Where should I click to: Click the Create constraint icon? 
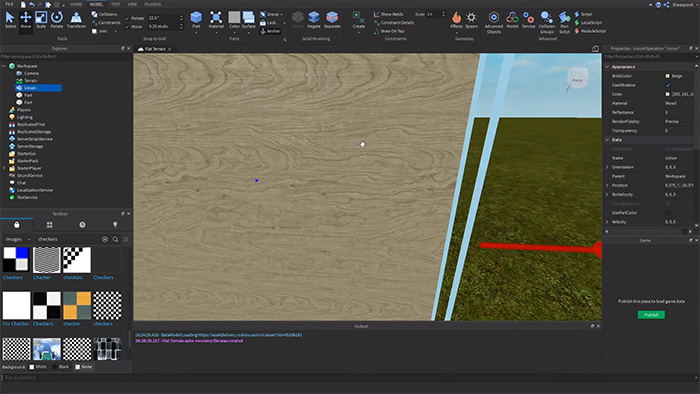358,17
